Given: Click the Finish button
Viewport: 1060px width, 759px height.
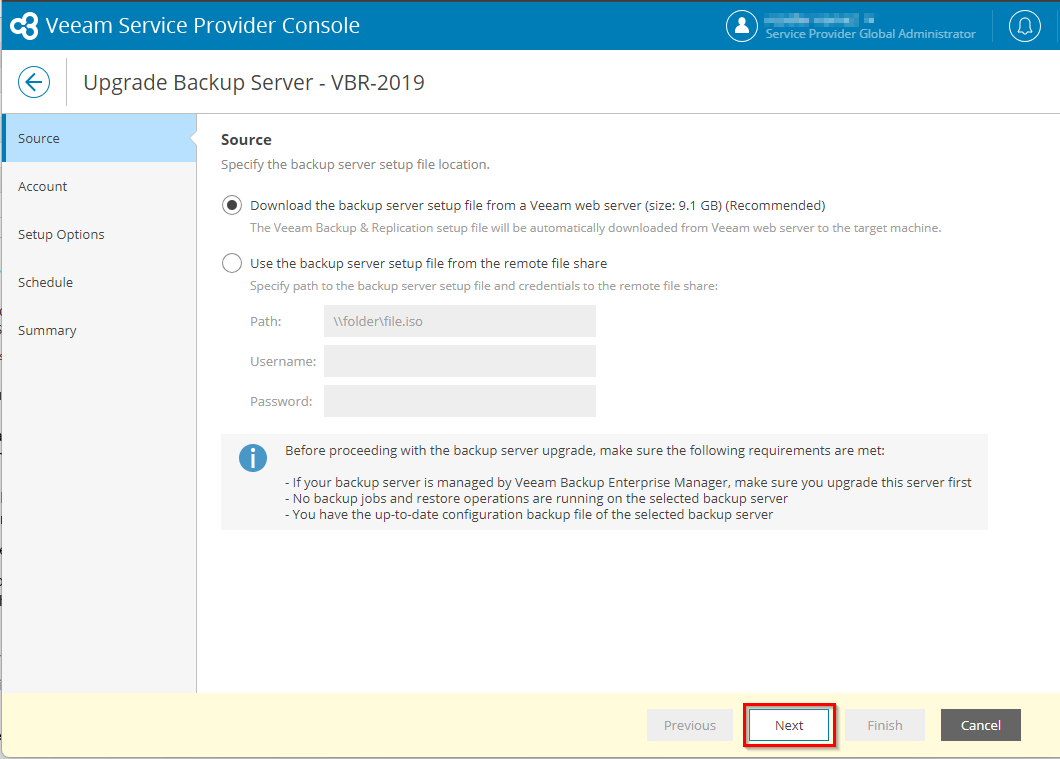Looking at the screenshot, I should coord(885,725).
